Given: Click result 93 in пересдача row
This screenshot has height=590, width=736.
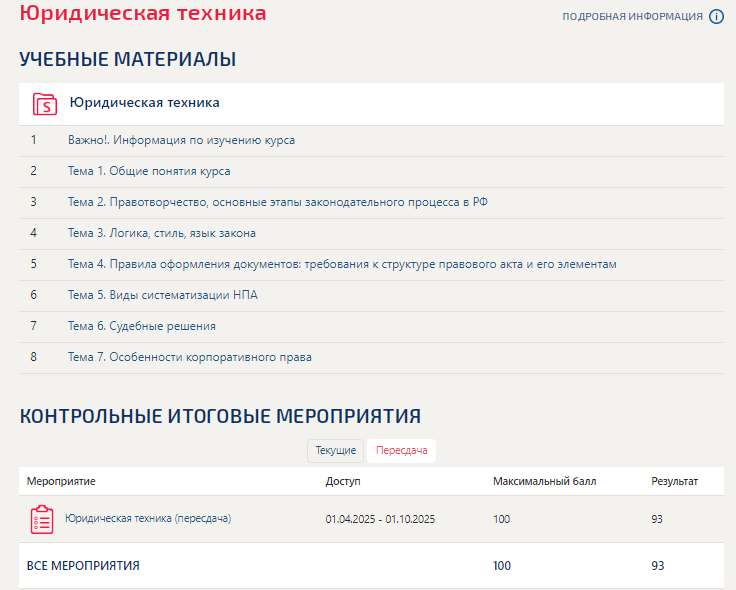Looking at the screenshot, I should click(x=657, y=519).
